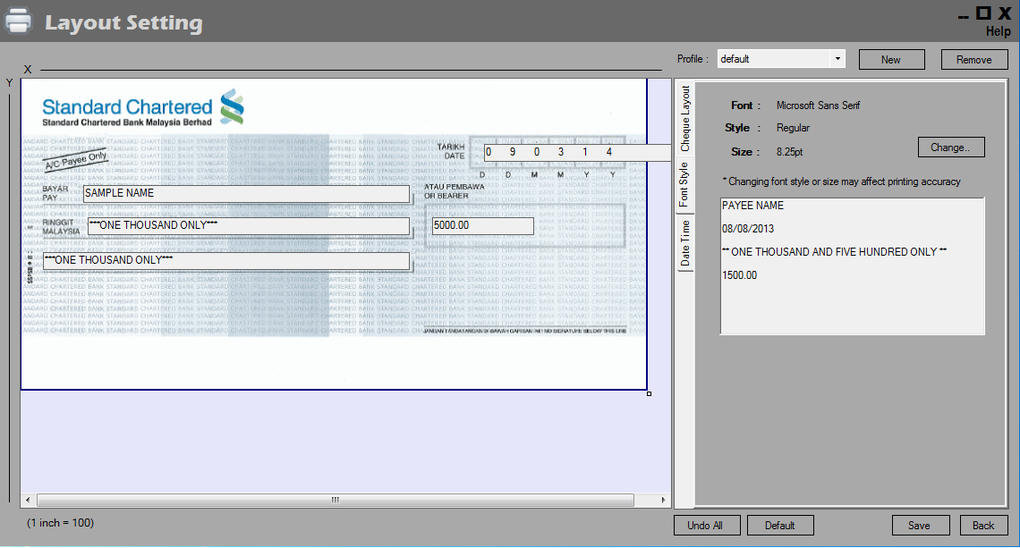The width and height of the screenshot is (1020, 548).
Task: Open the Profile dropdown showing default
Action: click(x=781, y=59)
